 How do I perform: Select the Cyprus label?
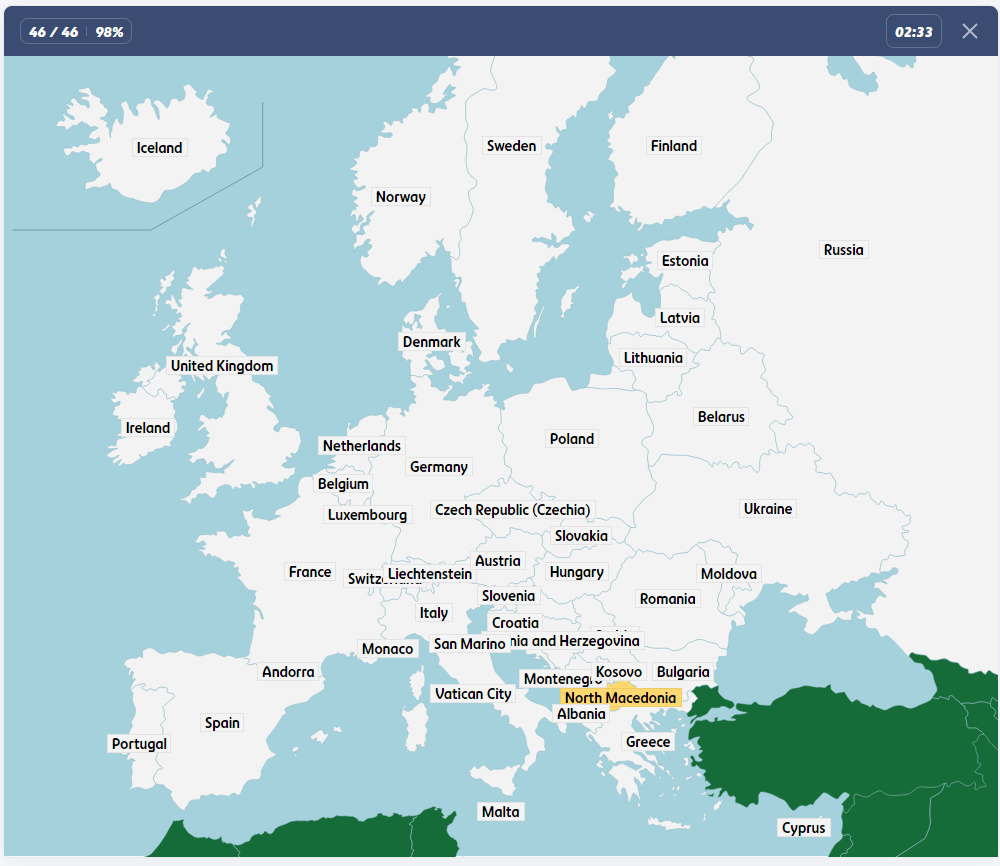pyautogui.click(x=803, y=828)
